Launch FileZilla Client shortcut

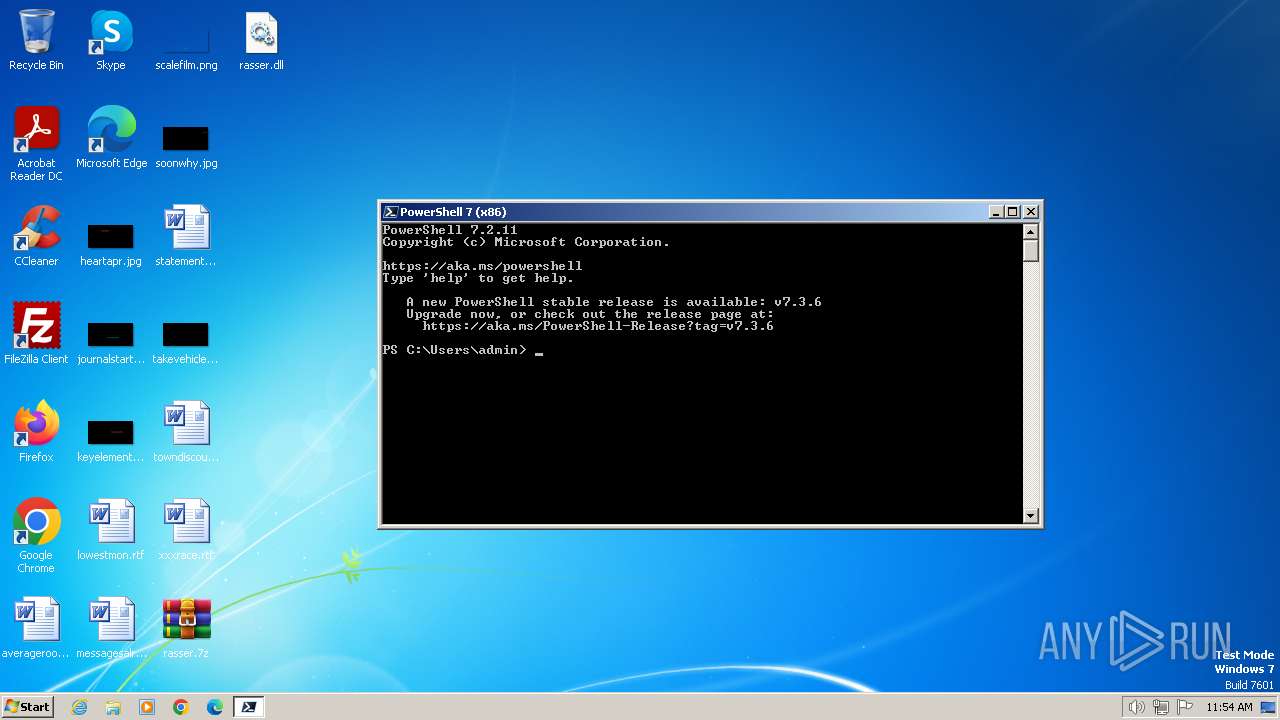(36, 334)
